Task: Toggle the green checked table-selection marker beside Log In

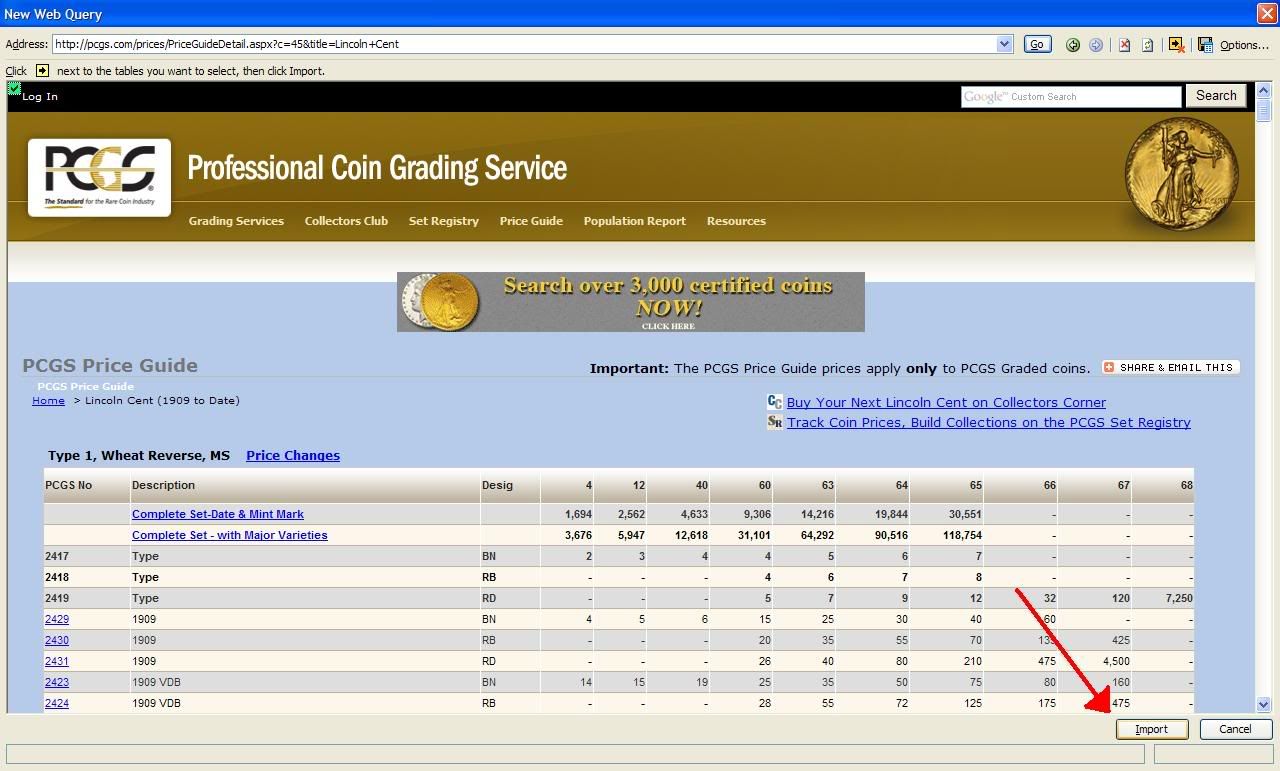Action: (14, 89)
